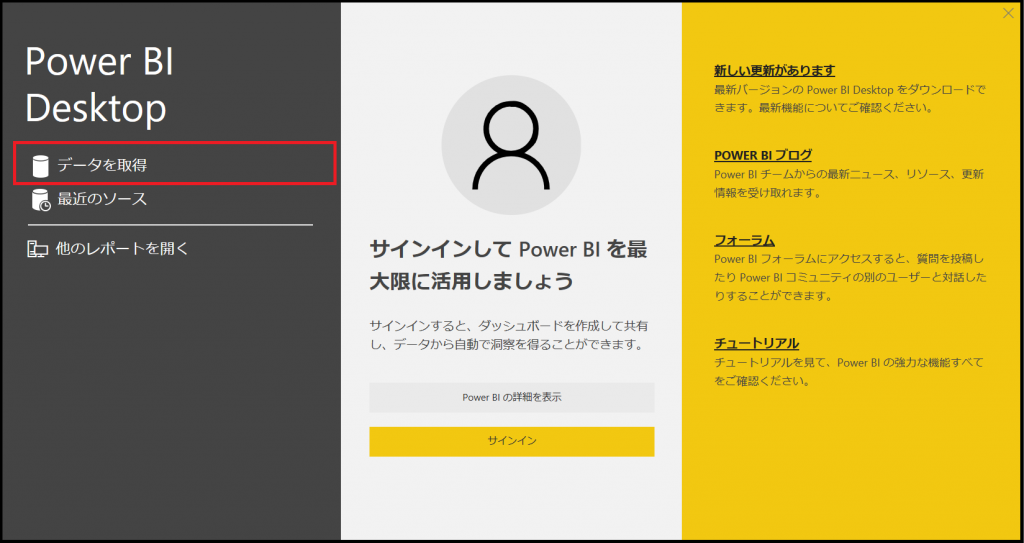
Task: Click Power BI の詳細を表示 button
Action: coord(511,397)
